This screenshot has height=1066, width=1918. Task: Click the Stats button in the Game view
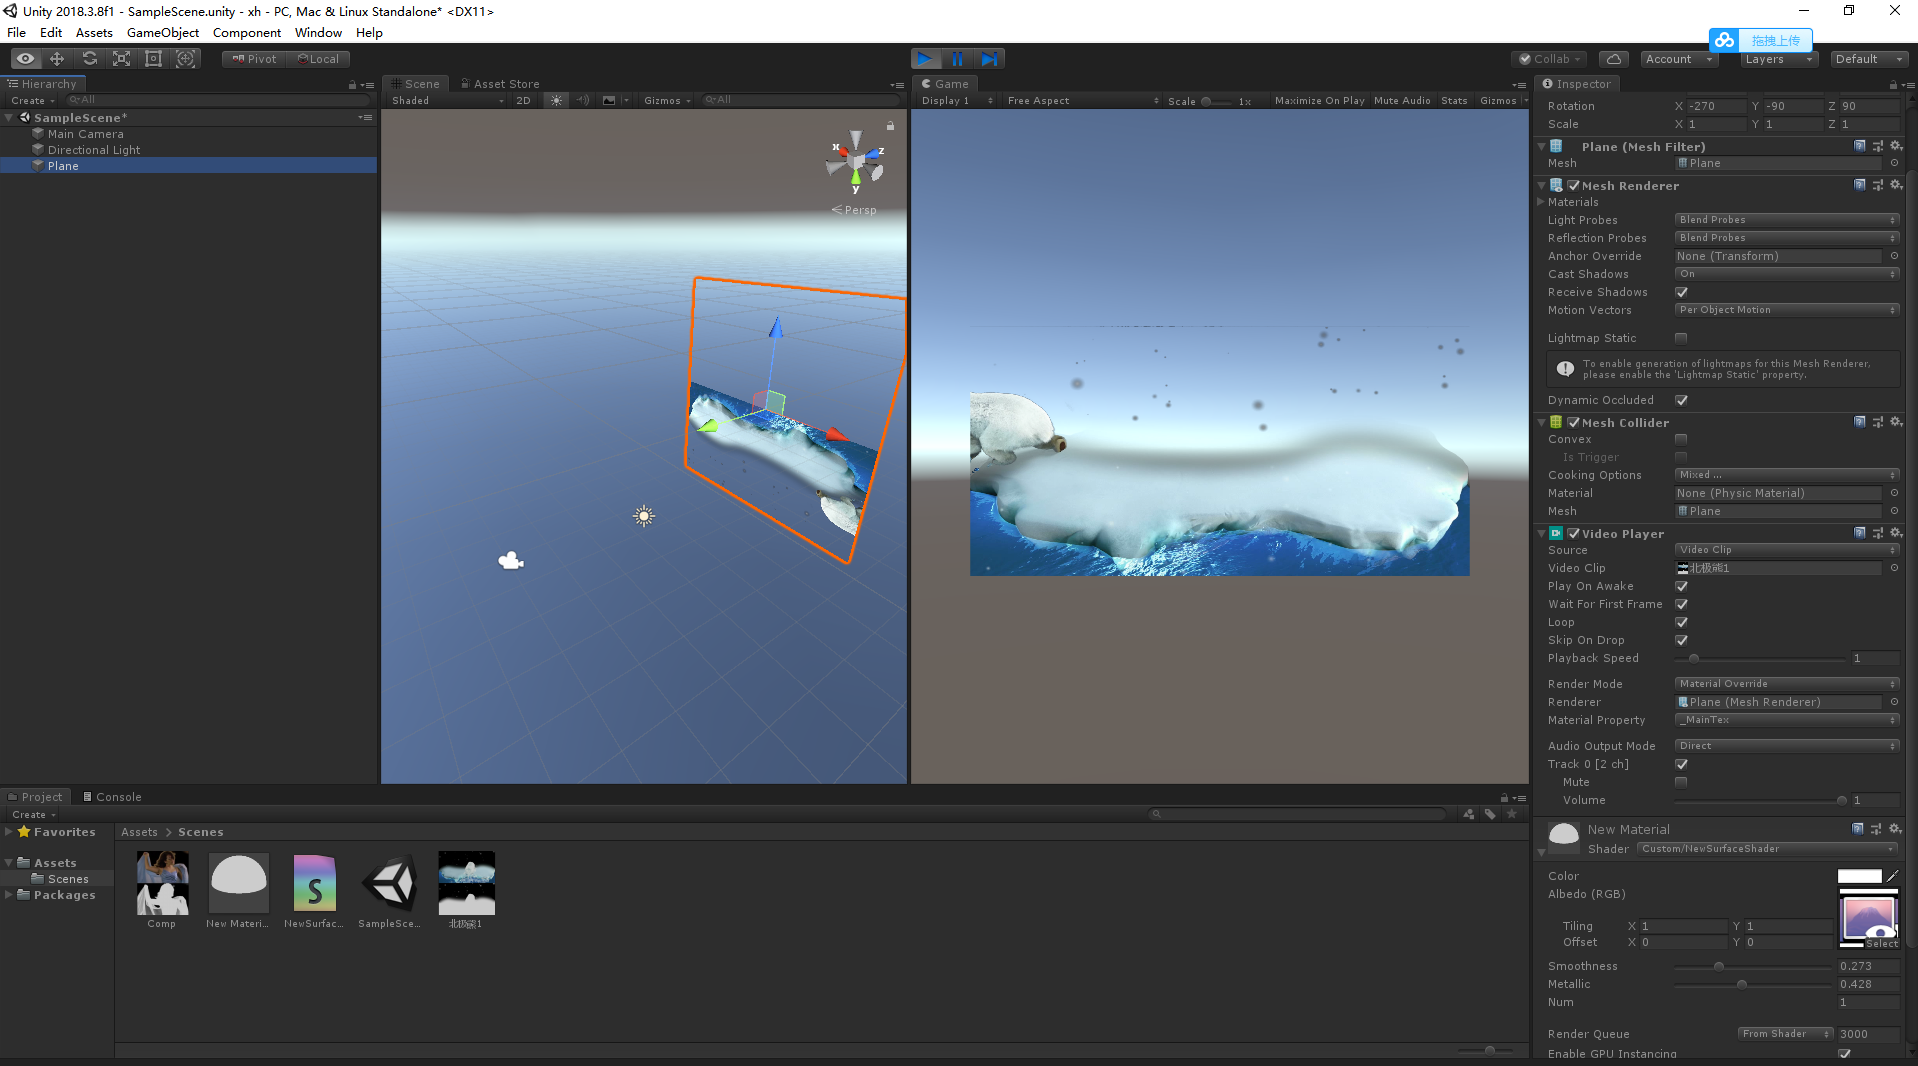1453,100
